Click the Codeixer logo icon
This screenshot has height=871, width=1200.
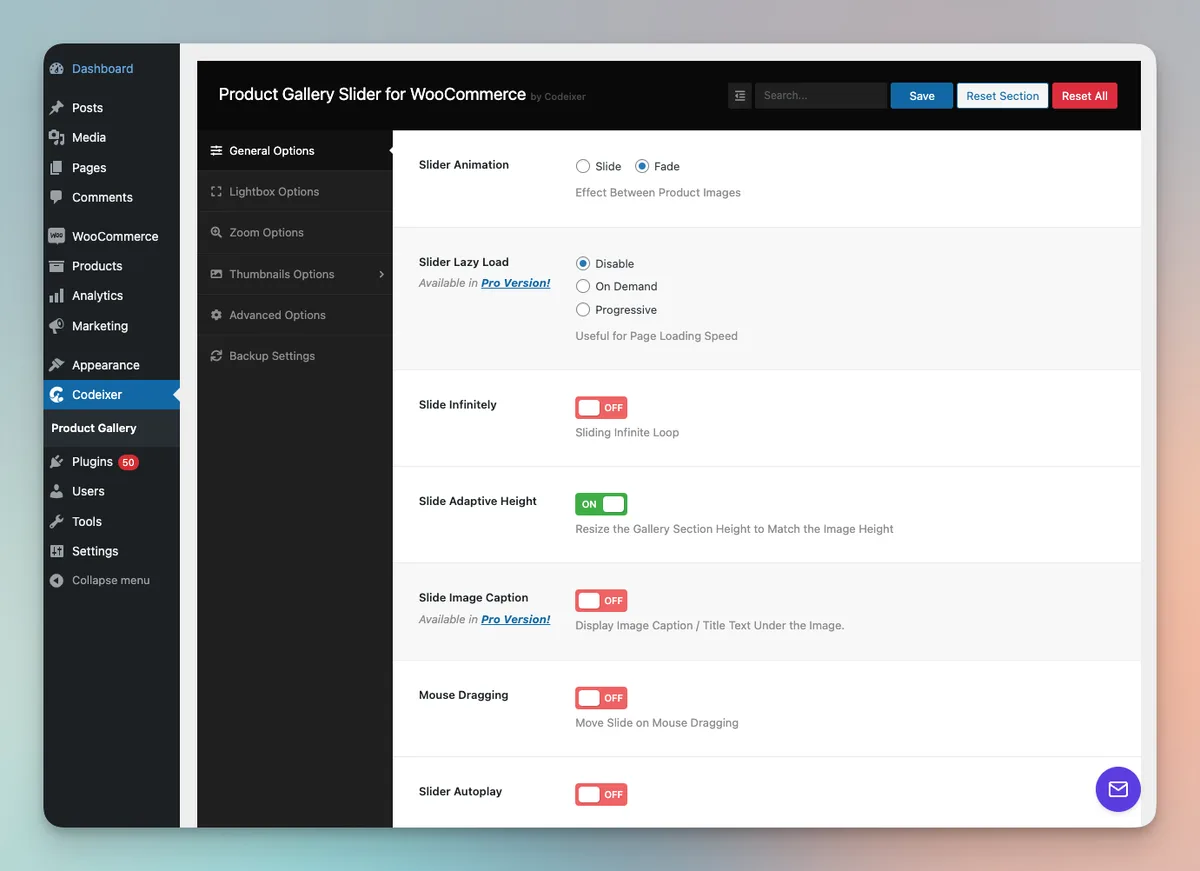point(57,395)
